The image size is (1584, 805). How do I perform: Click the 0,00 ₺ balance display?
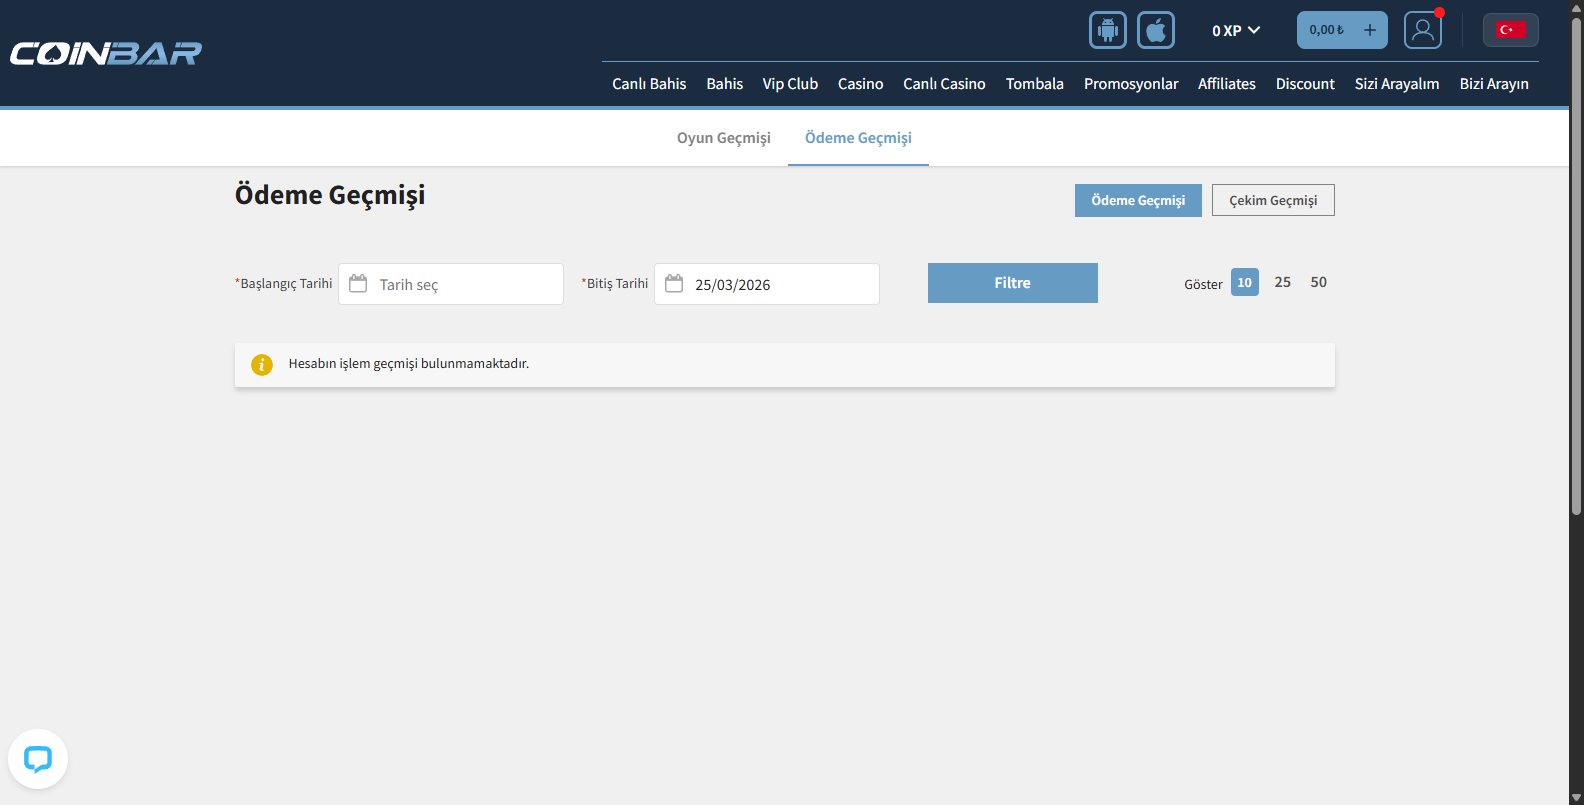pos(1327,30)
